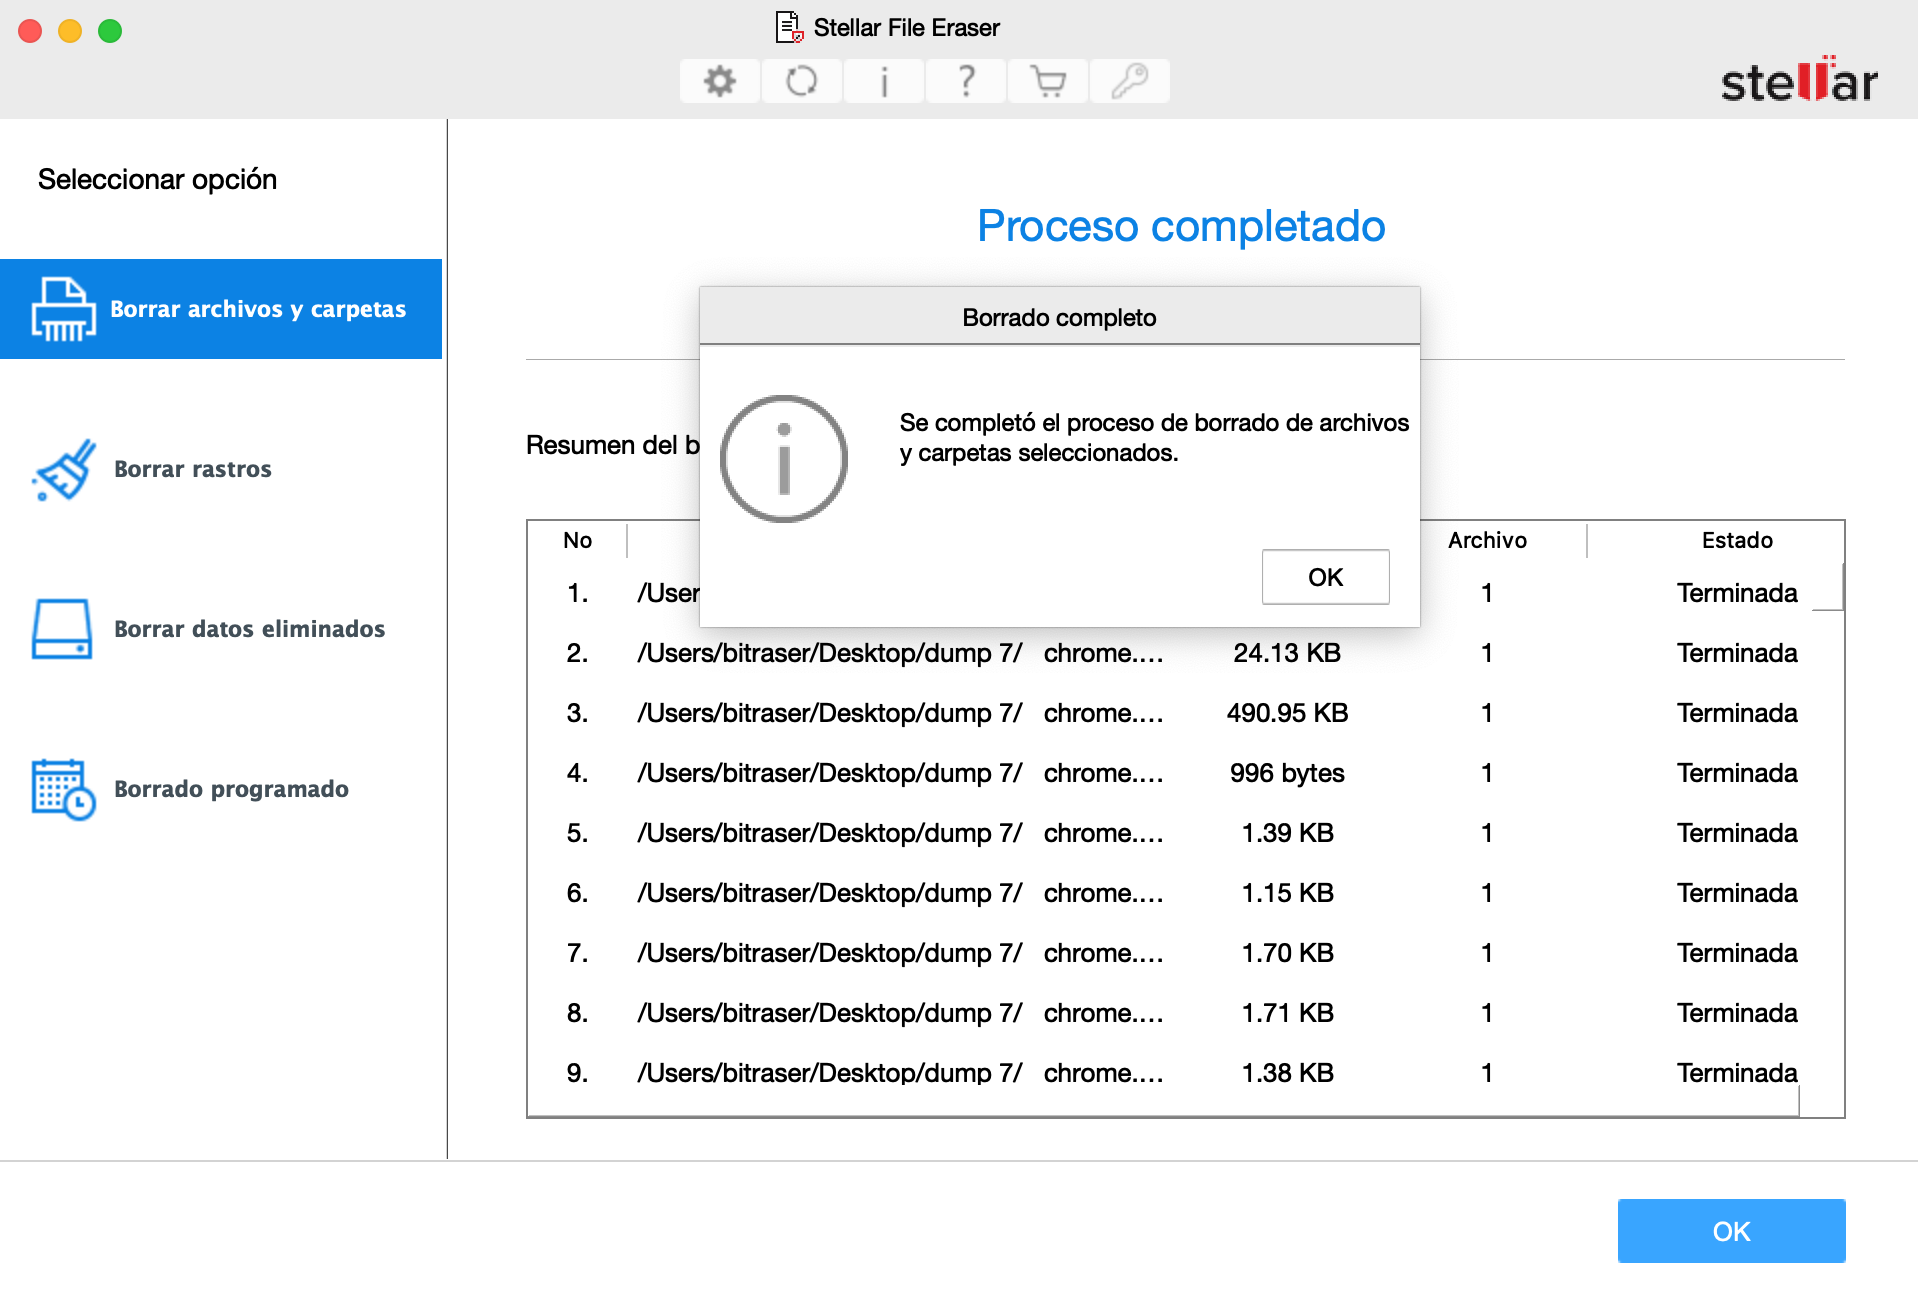
Task: Click the path cell in row 6
Action: click(829, 893)
